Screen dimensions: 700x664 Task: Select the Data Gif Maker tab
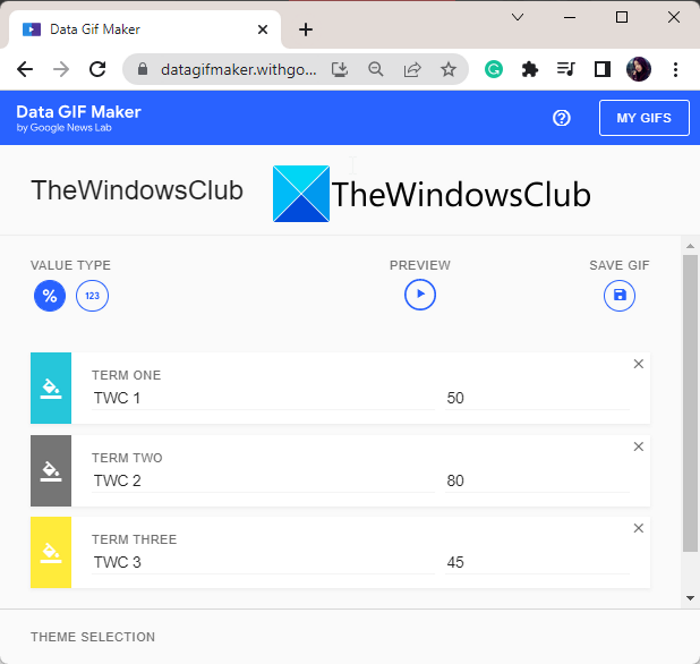(x=145, y=29)
